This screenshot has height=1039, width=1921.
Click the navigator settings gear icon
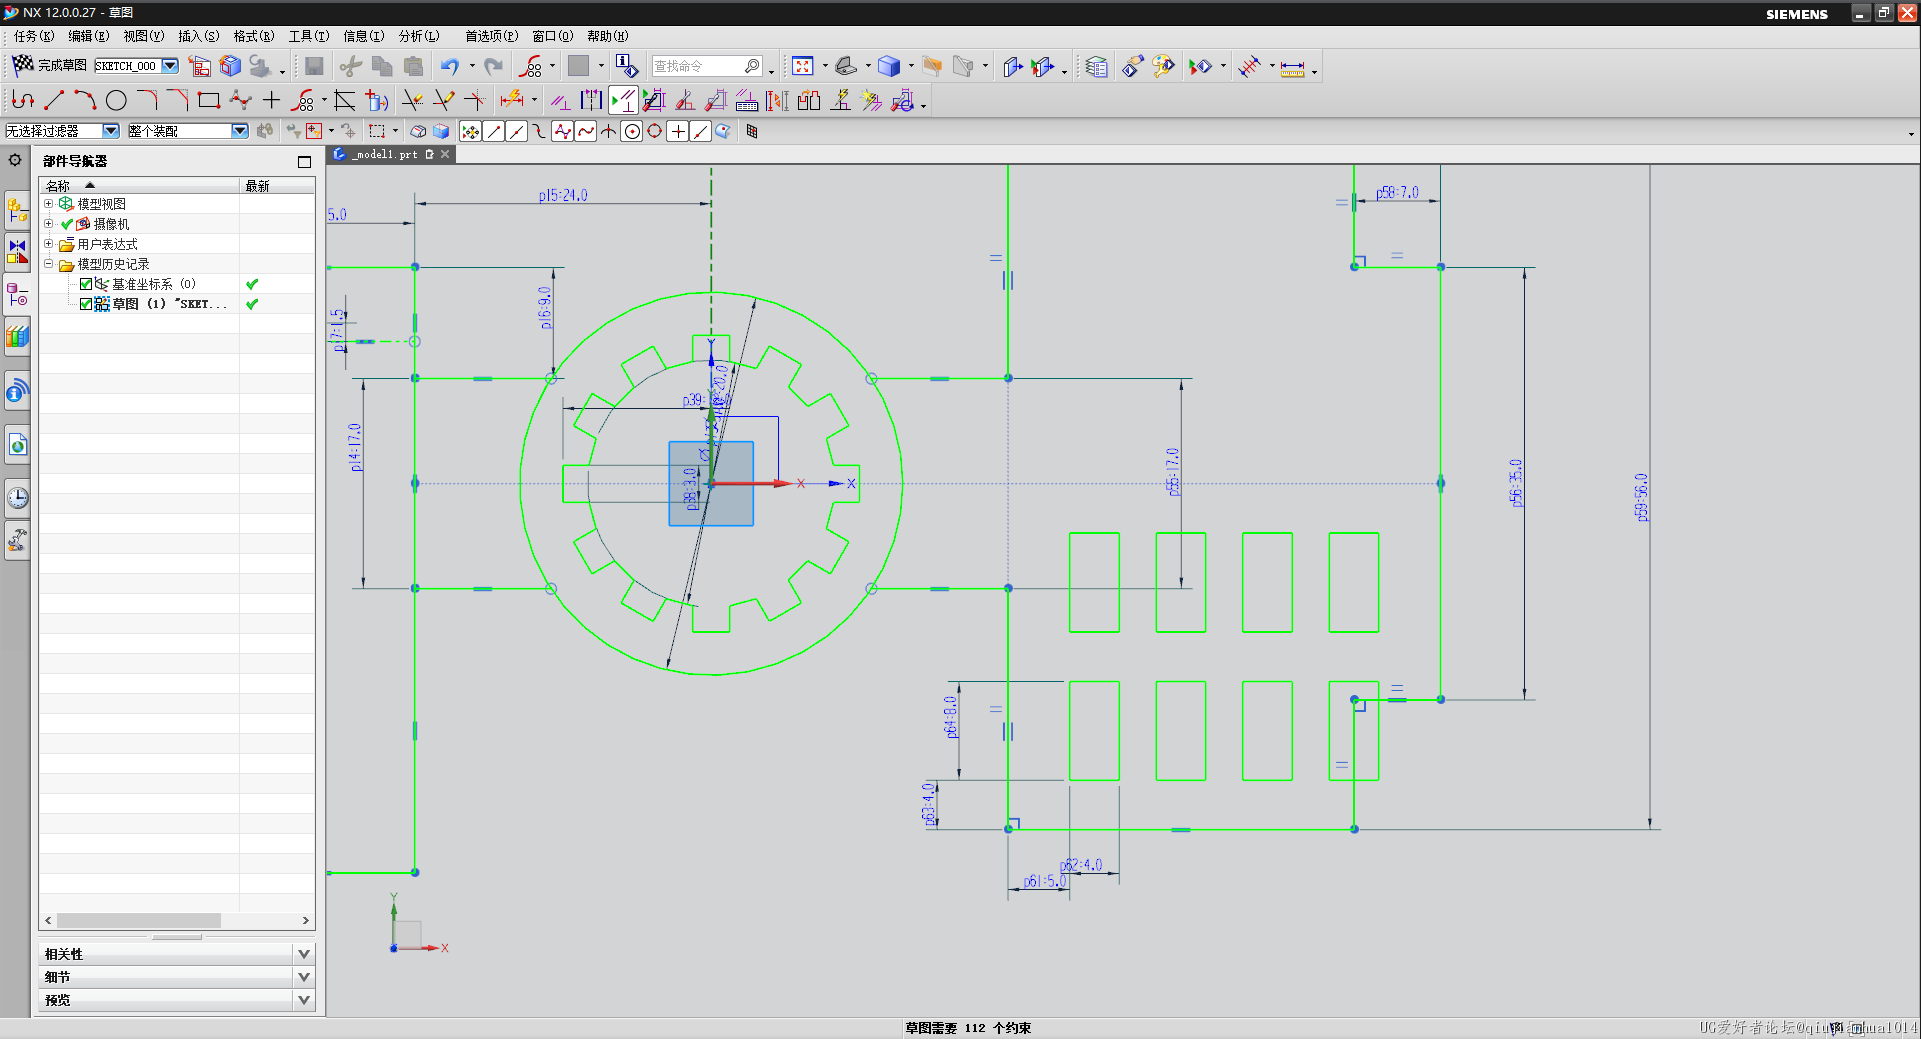(x=15, y=159)
